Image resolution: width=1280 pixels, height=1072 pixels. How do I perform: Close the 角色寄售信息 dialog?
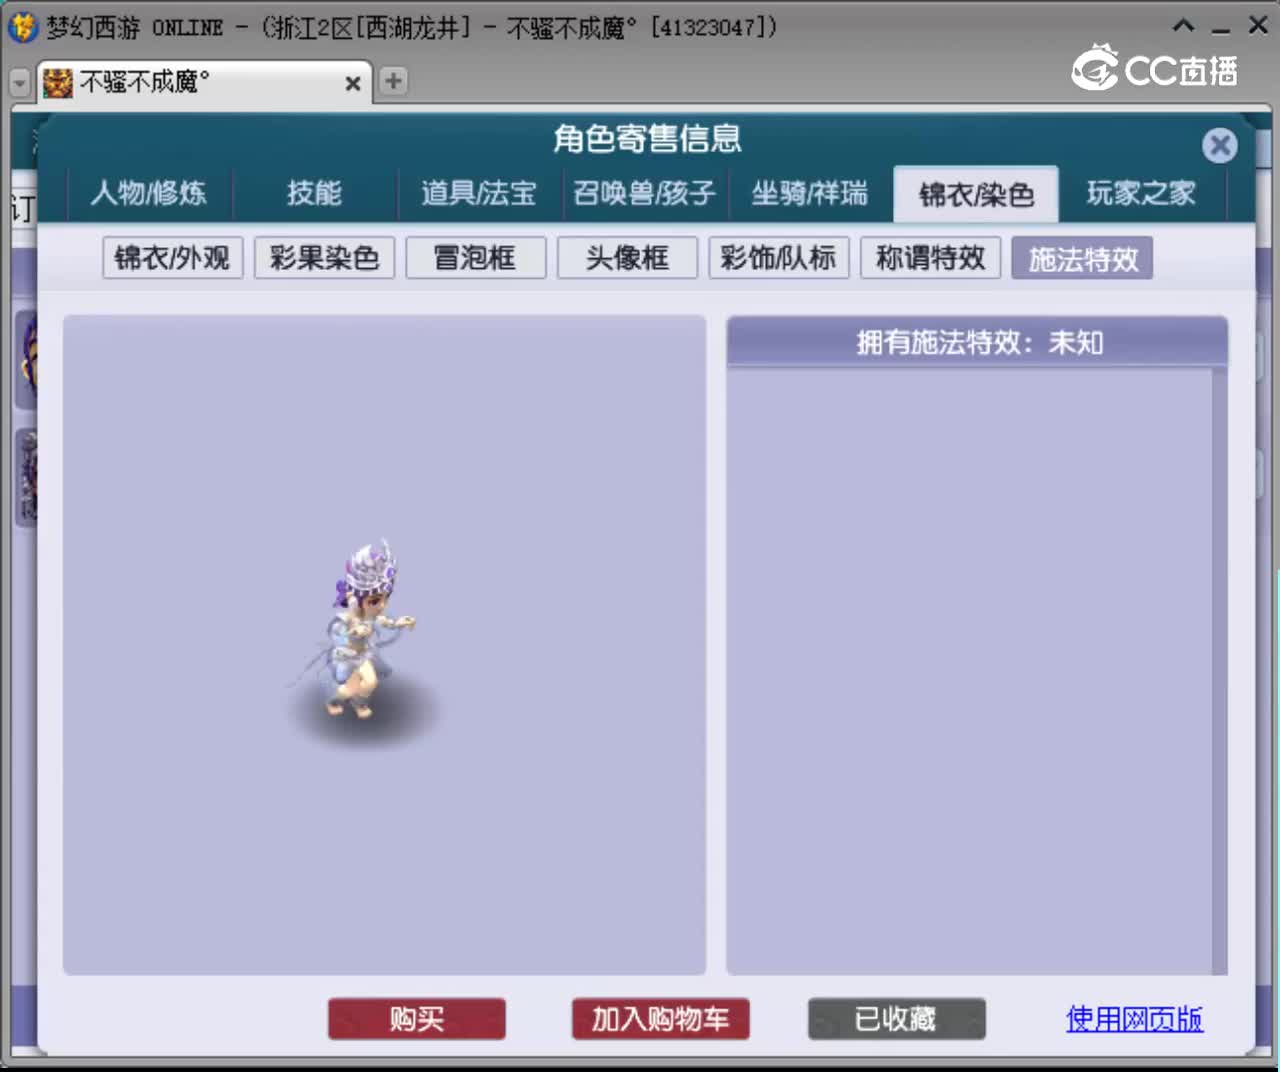(x=1219, y=146)
